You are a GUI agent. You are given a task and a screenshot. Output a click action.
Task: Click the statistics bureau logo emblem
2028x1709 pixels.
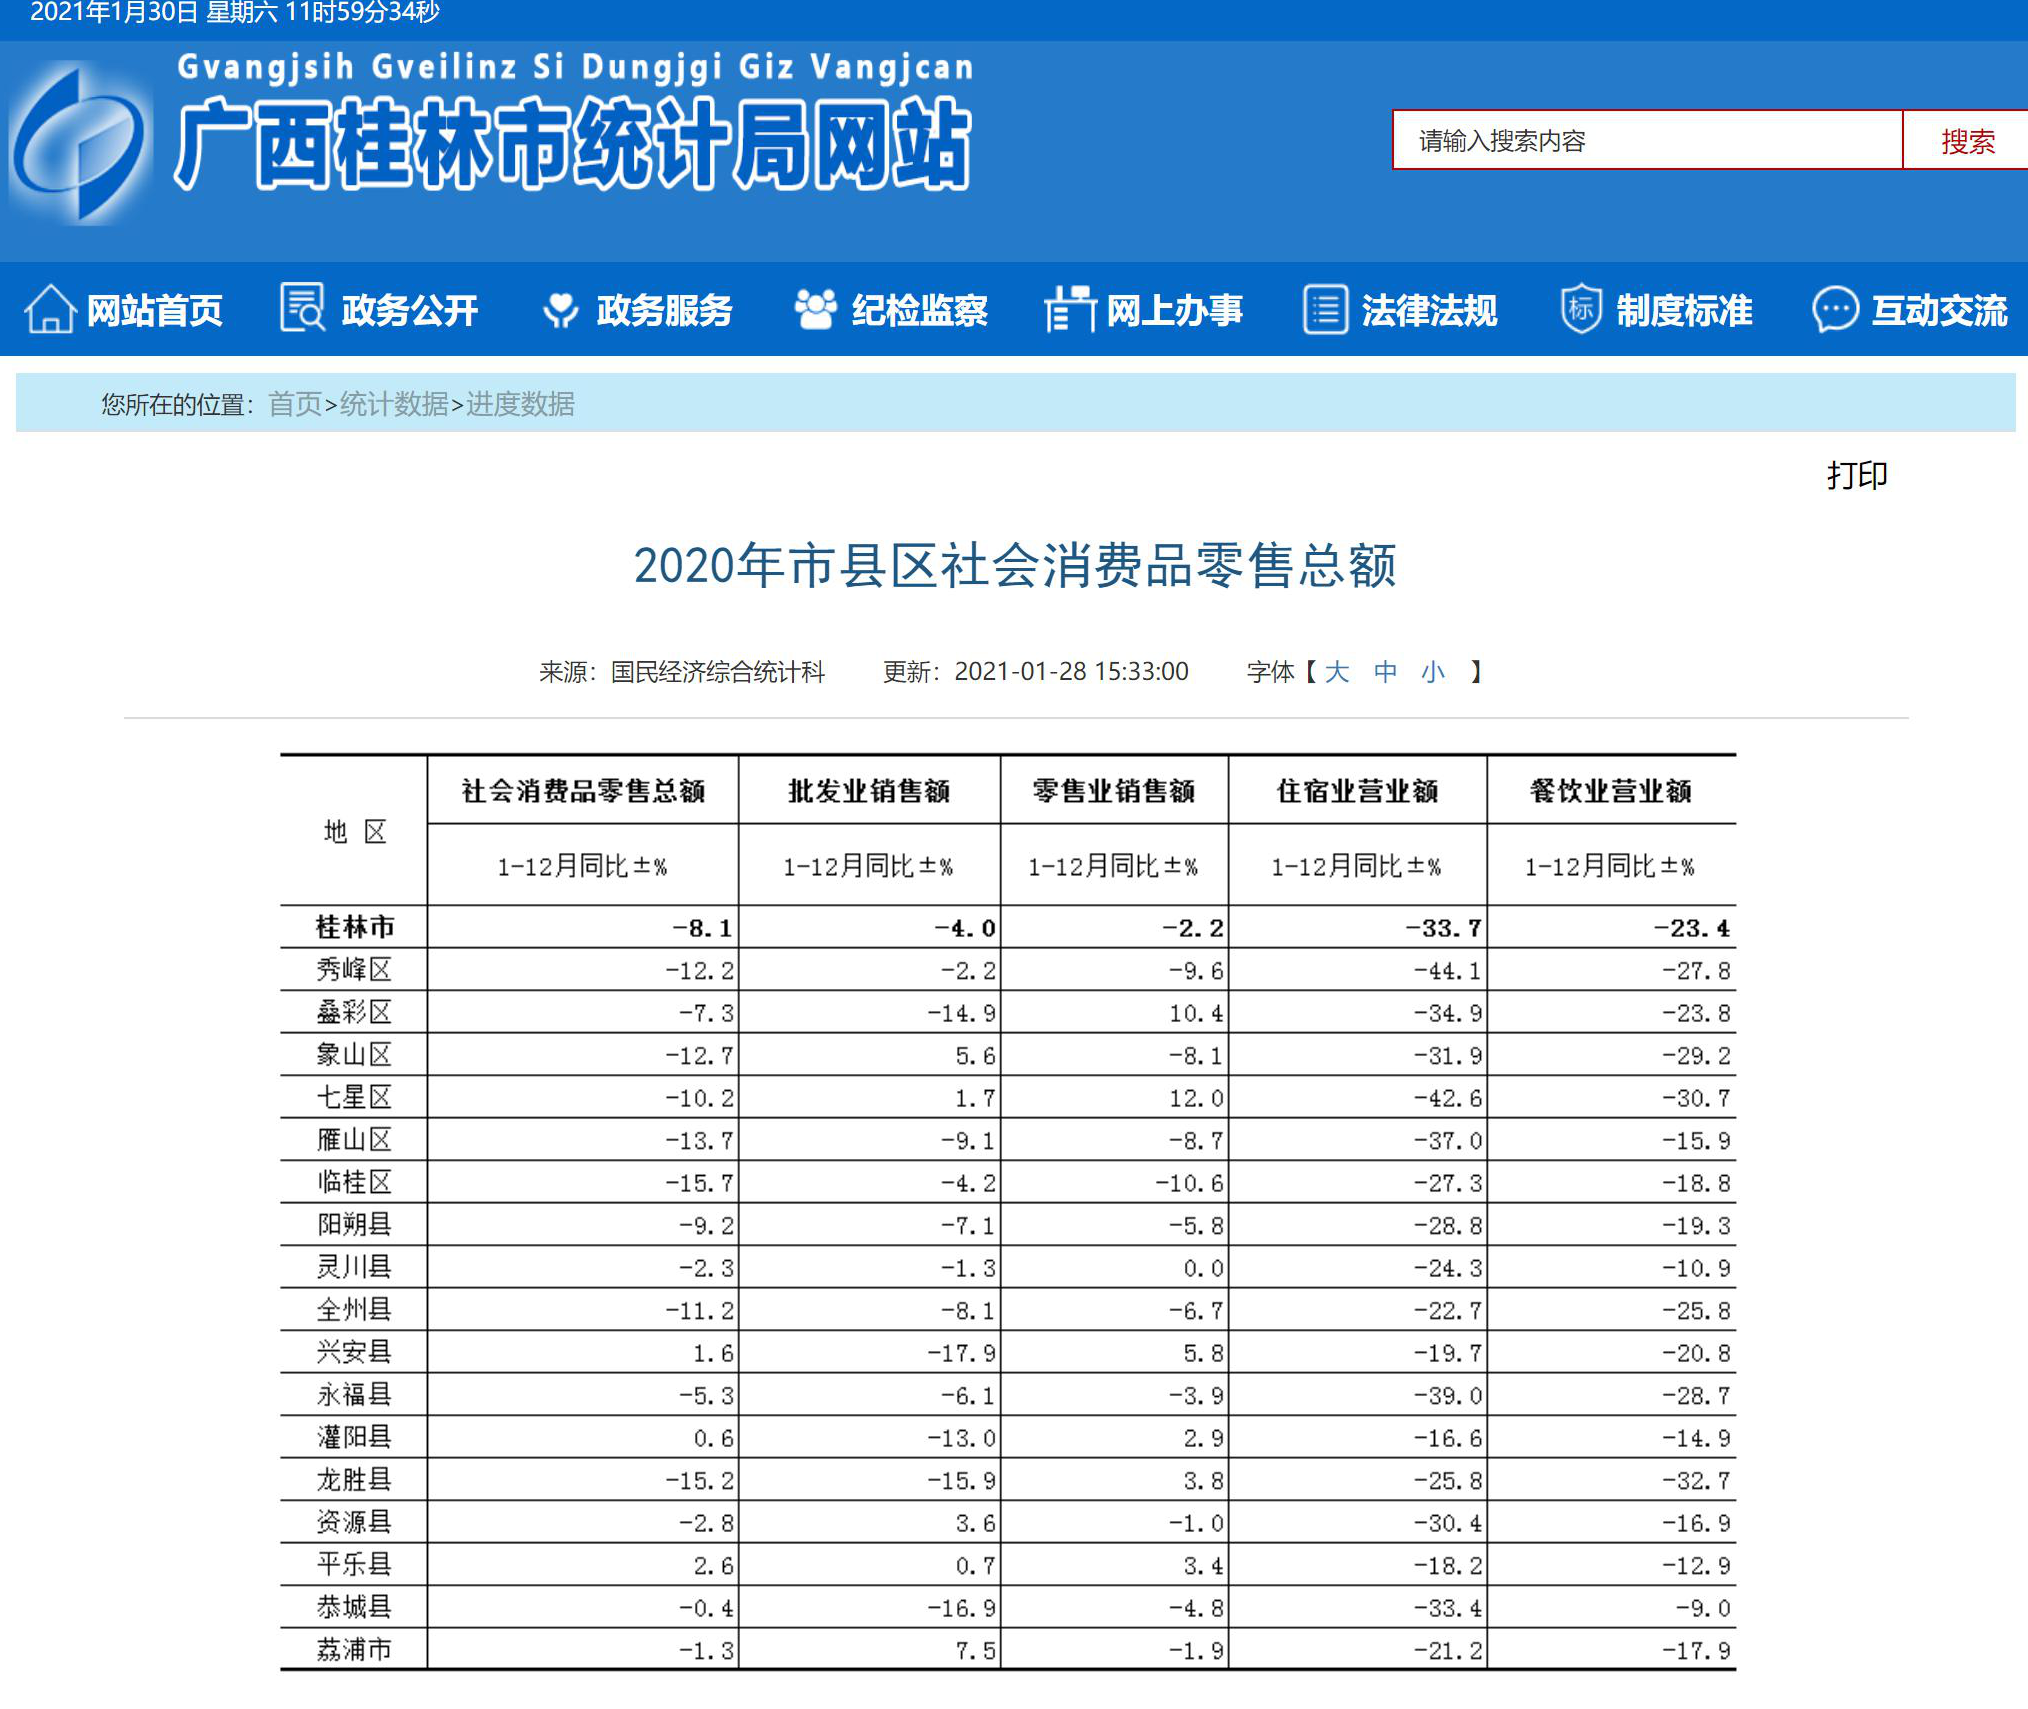[x=78, y=143]
